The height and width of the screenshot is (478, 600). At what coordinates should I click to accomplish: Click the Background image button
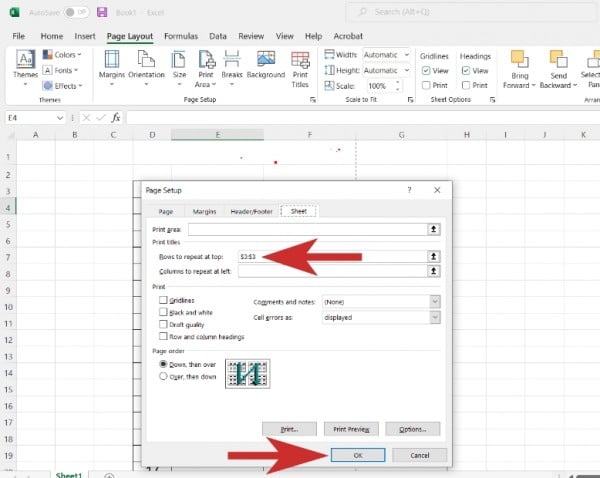(266, 64)
